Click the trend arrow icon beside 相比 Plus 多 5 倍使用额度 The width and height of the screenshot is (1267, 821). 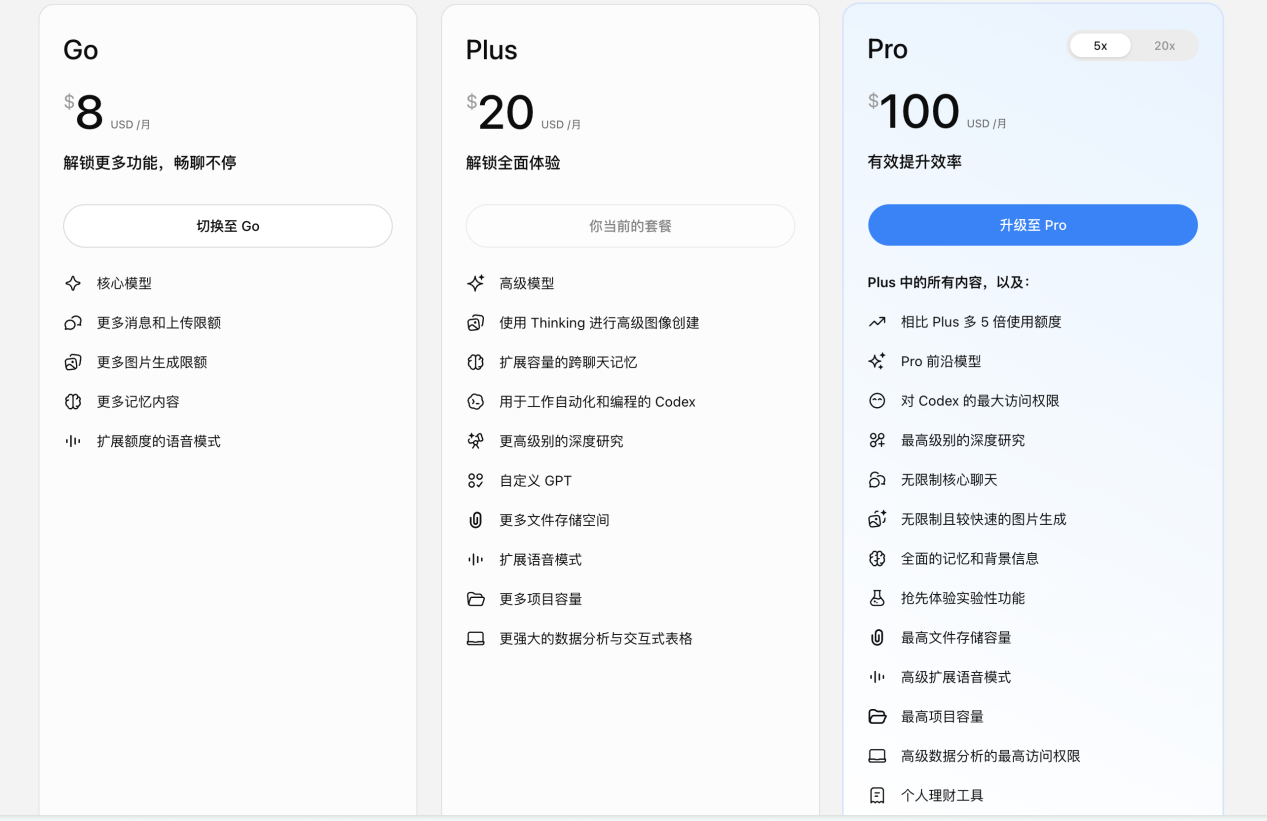(877, 322)
